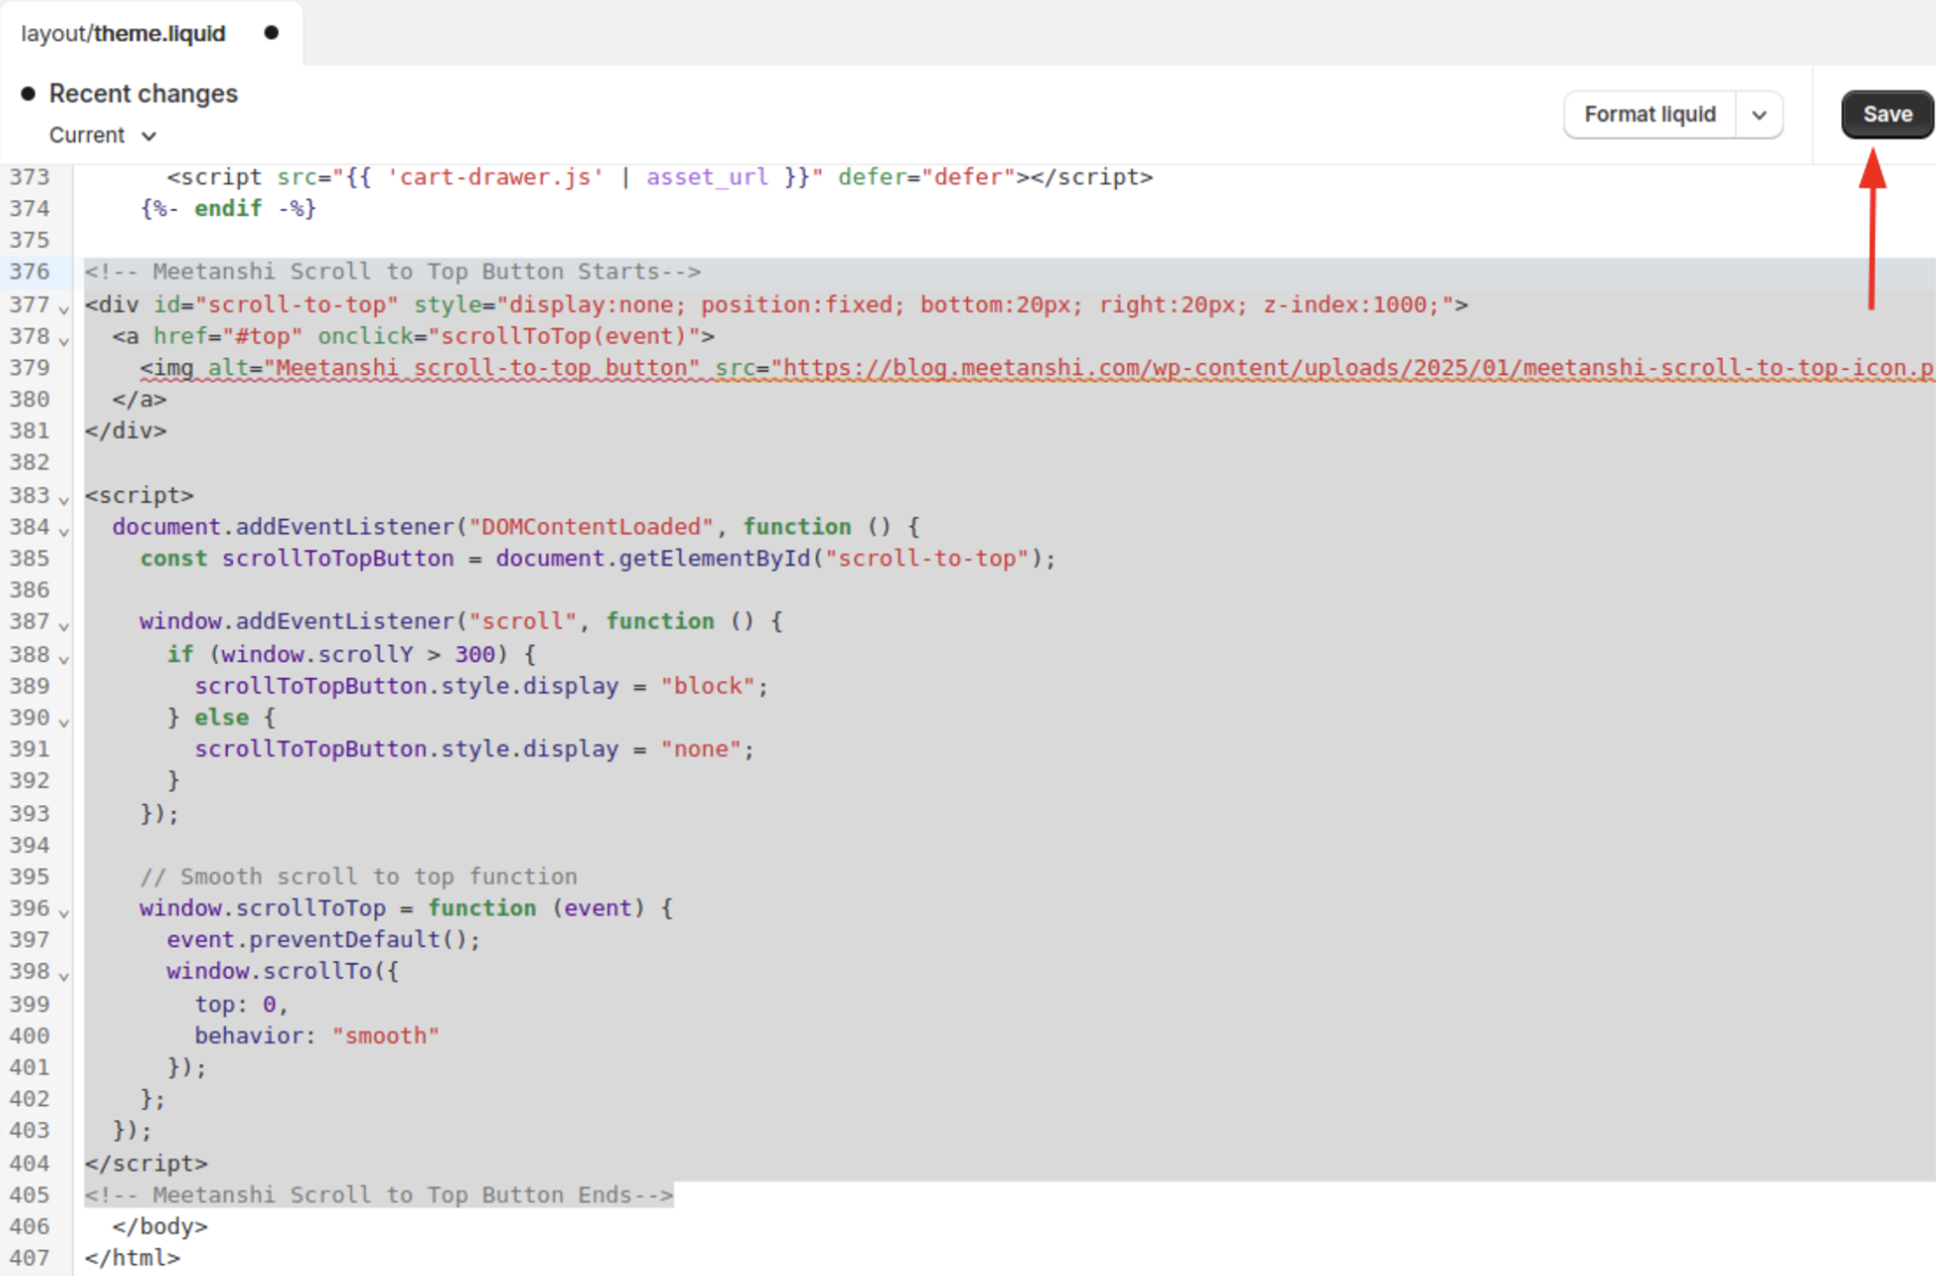Collapse the else fold at line 390
Image resolution: width=1936 pixels, height=1276 pixels.
64,721
